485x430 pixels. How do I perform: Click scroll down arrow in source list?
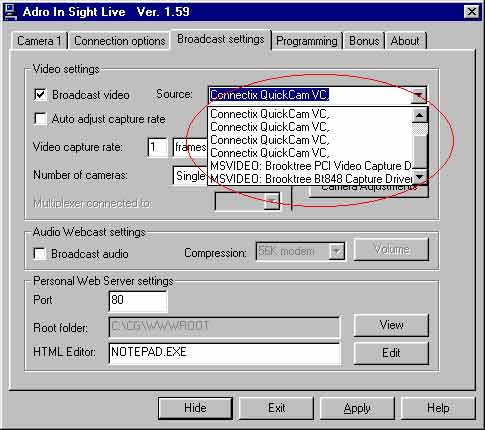pyautogui.click(x=420, y=177)
